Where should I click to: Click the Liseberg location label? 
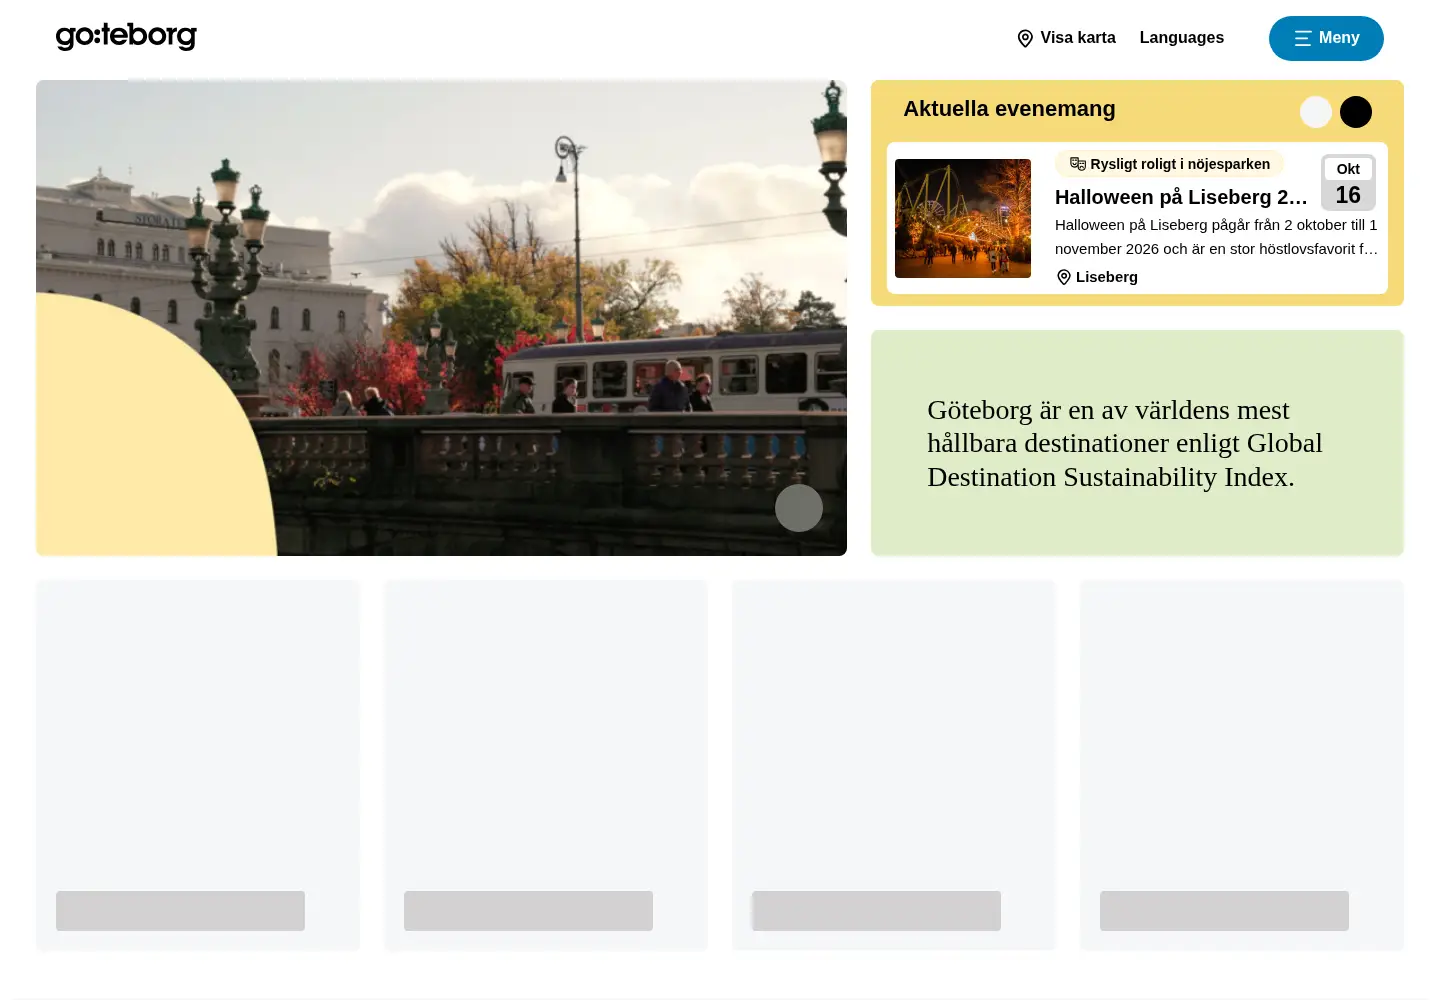1106,277
